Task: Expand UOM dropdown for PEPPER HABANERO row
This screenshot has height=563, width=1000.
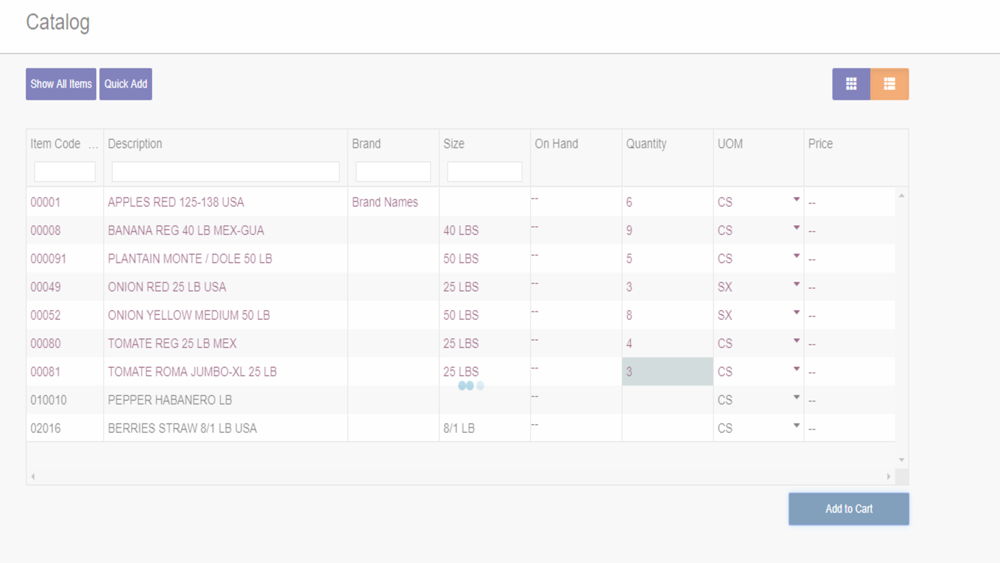Action: click(796, 399)
